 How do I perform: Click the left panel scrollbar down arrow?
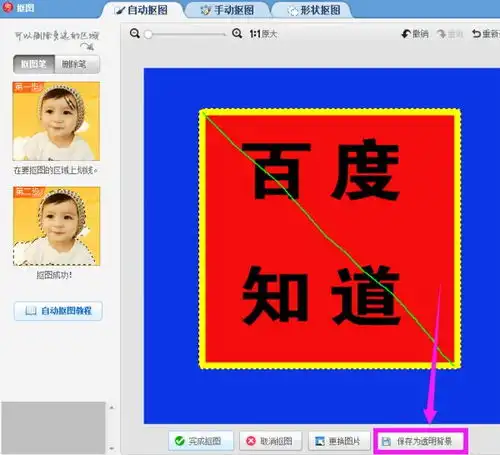tap(112, 449)
